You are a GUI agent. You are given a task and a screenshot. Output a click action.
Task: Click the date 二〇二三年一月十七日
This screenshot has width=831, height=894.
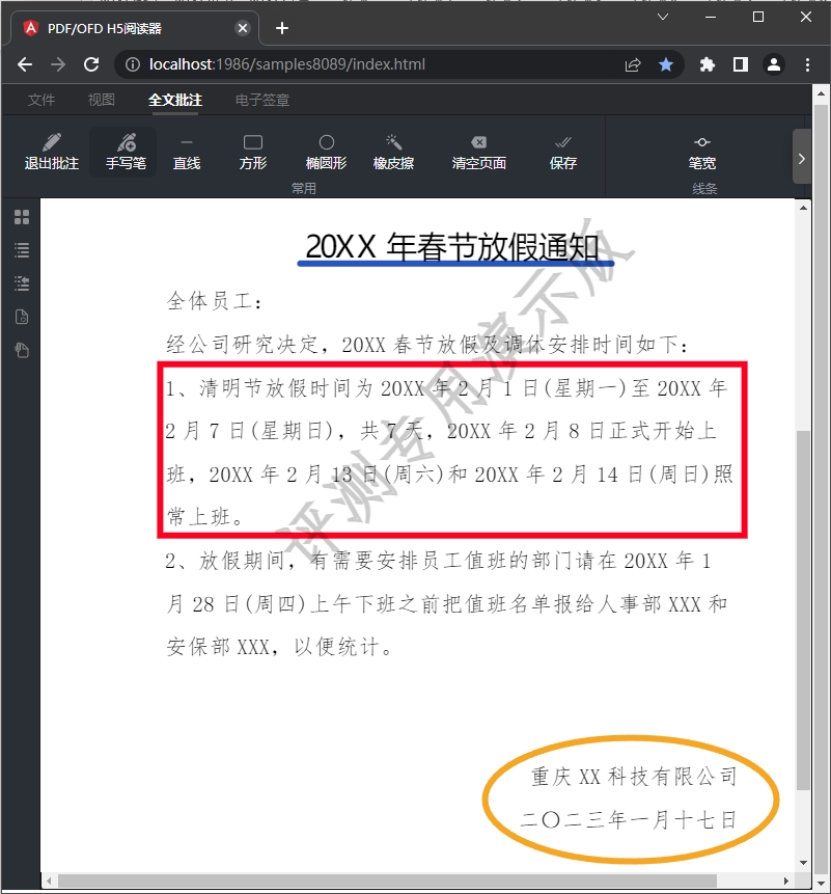tap(628, 819)
